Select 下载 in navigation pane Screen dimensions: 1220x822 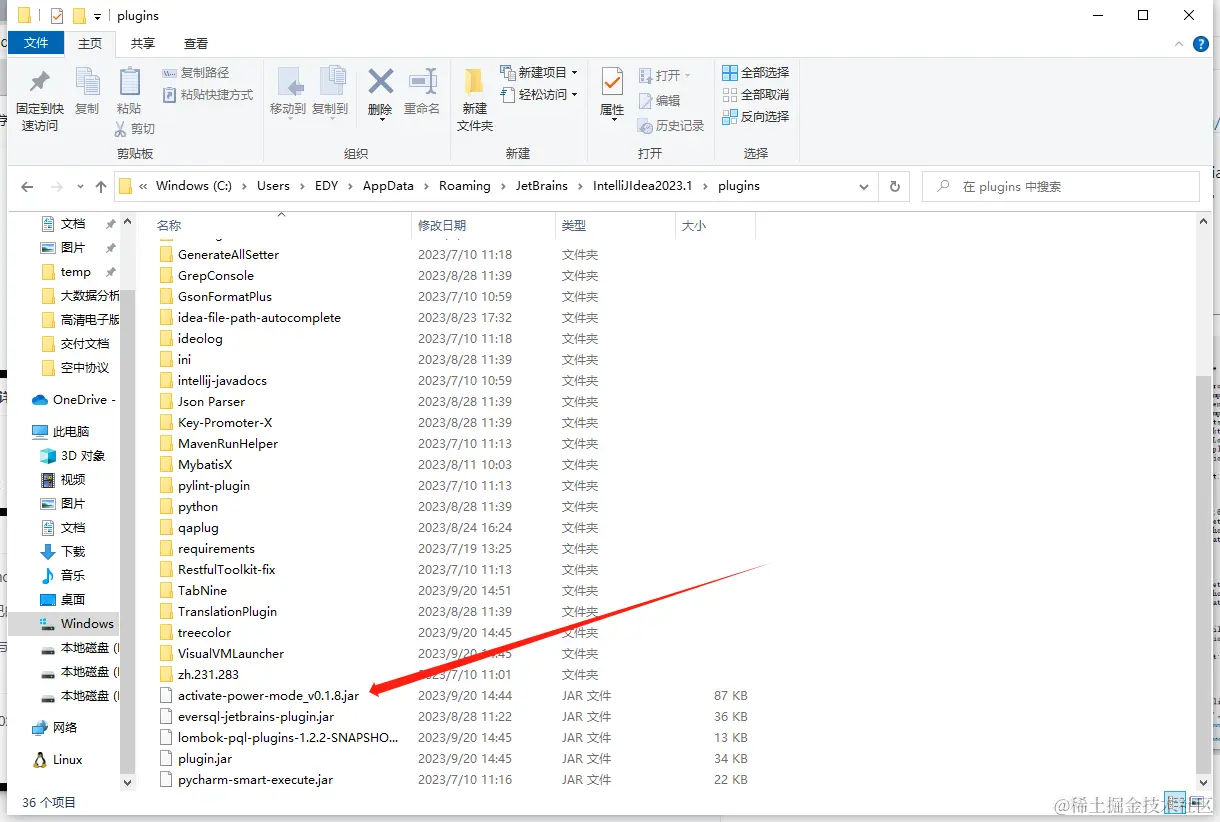coord(63,552)
